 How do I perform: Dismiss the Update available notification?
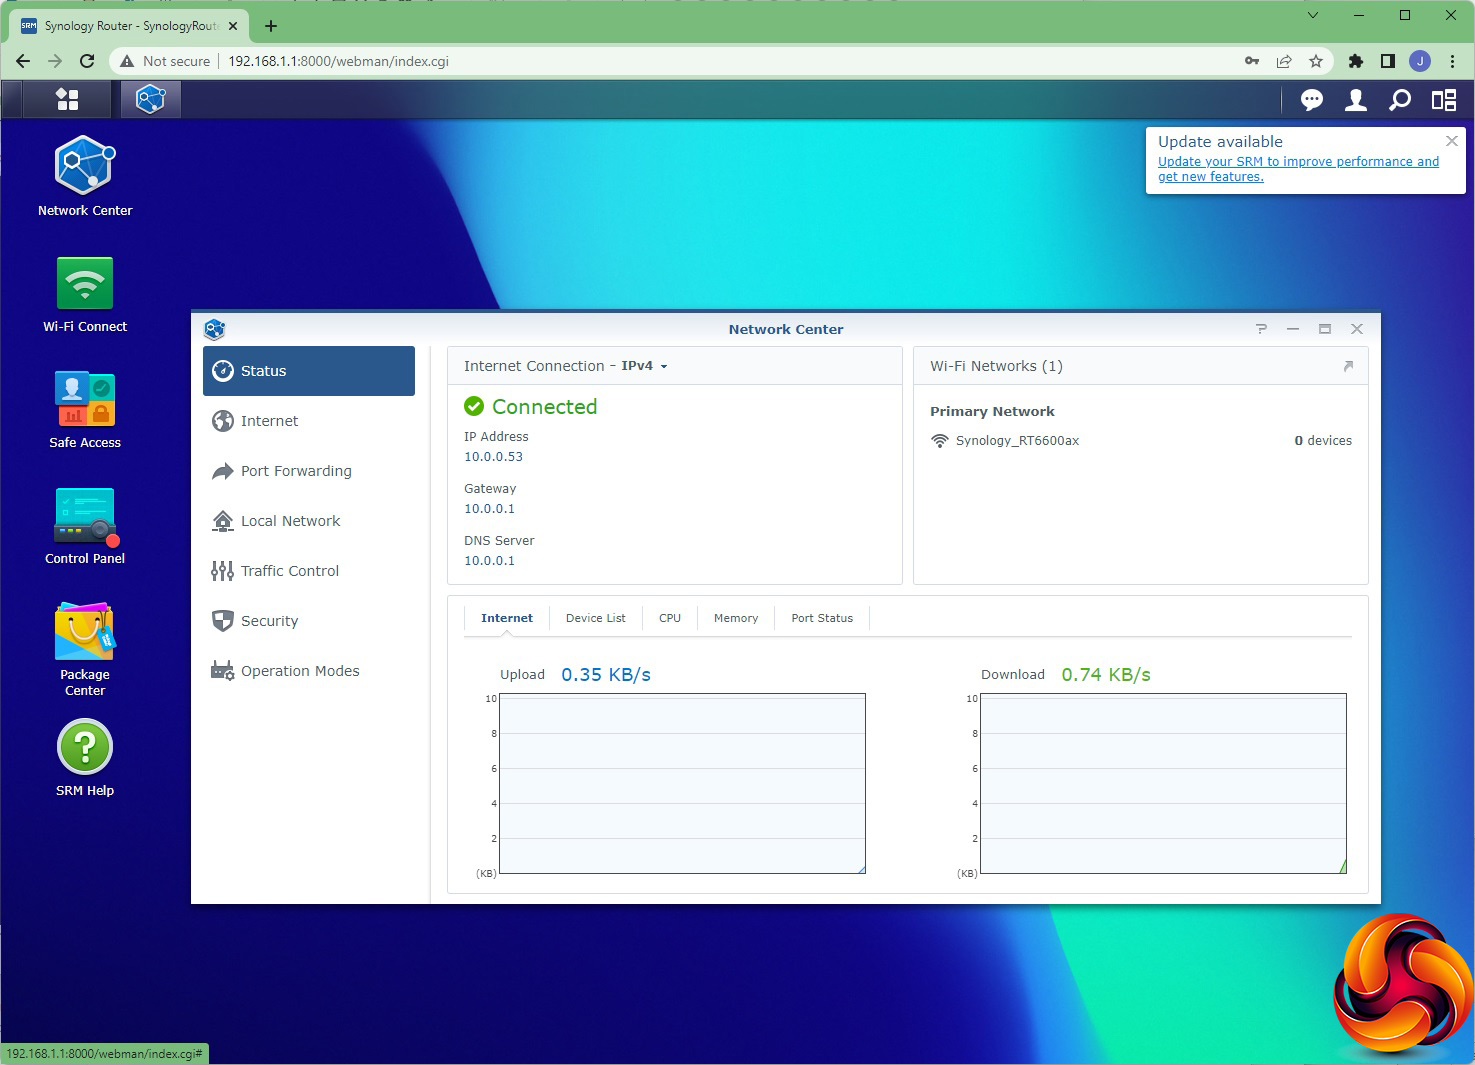point(1452,141)
